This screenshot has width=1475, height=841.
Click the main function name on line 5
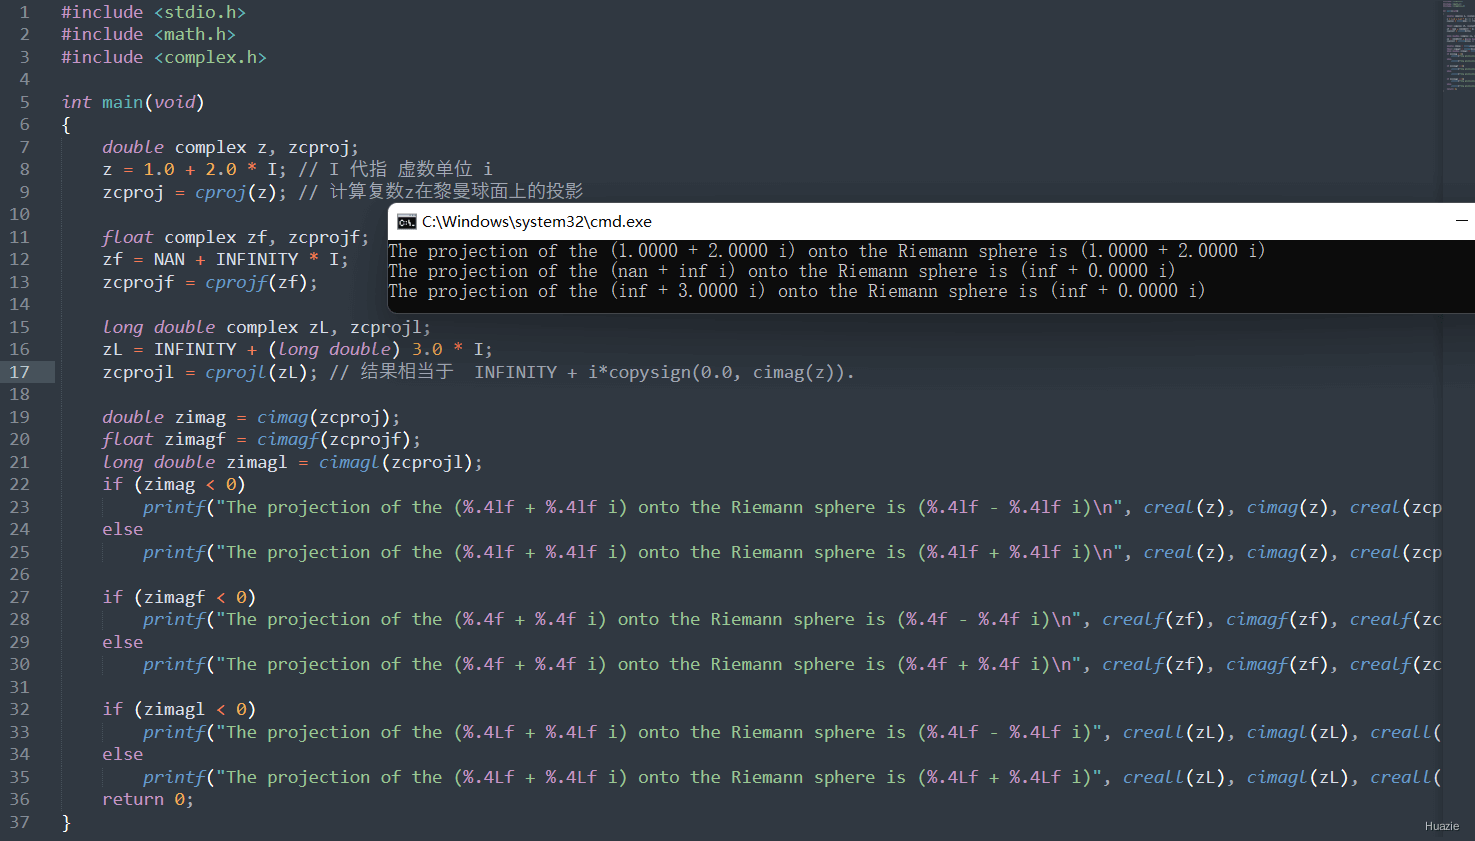pyautogui.click(x=123, y=102)
